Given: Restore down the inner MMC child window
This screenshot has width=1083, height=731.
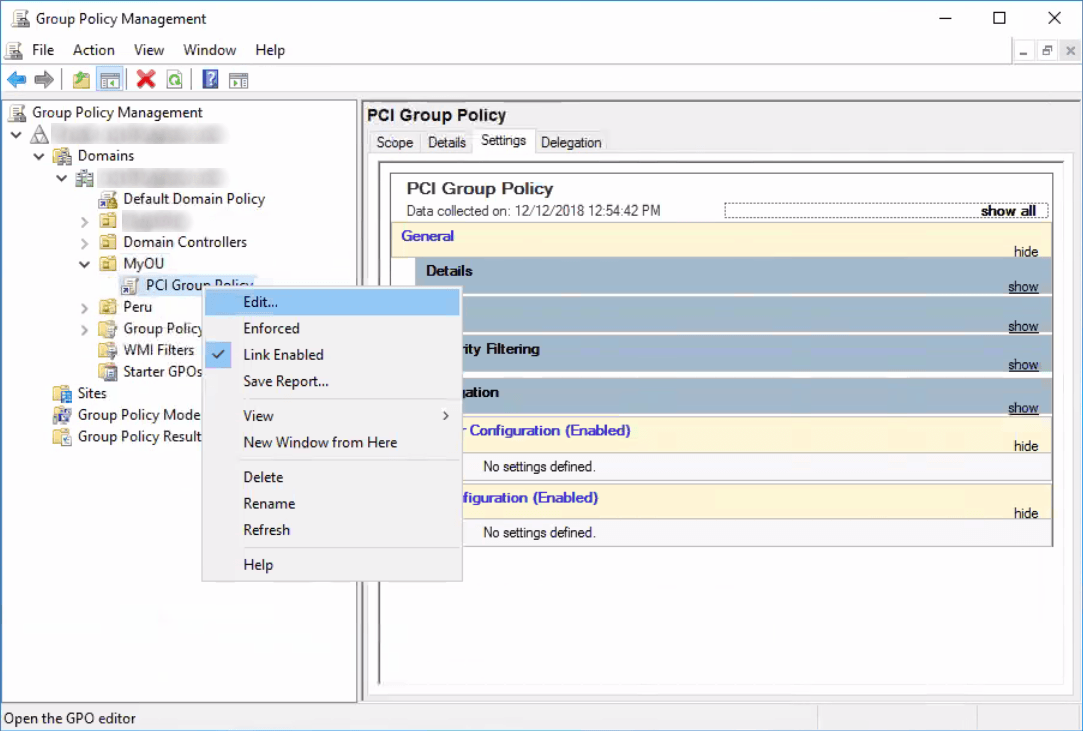Looking at the screenshot, I should tap(1047, 50).
